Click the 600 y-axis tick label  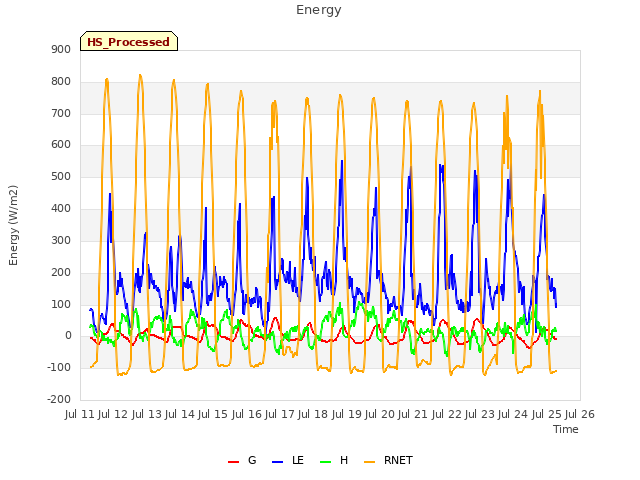[x=61, y=144]
